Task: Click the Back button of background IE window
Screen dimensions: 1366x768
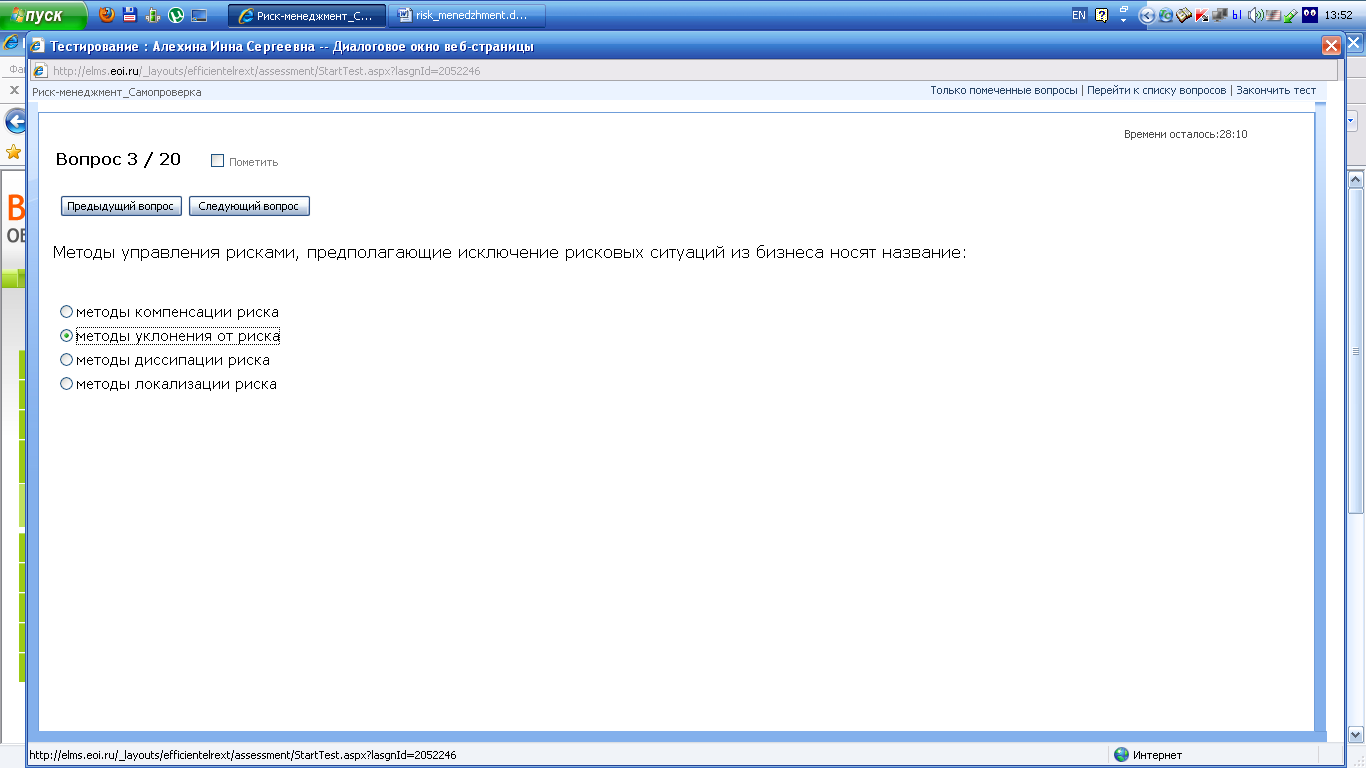Action: pyautogui.click(x=15, y=121)
